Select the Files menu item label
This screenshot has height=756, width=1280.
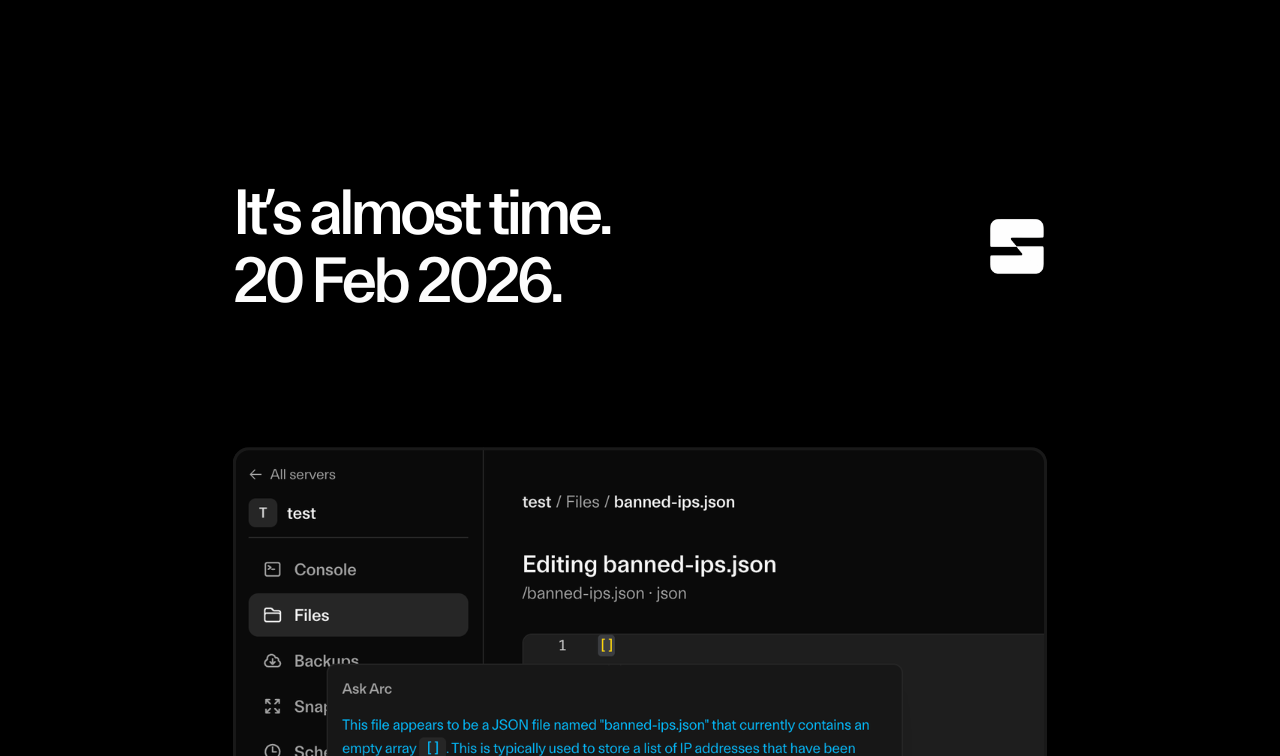(x=312, y=615)
